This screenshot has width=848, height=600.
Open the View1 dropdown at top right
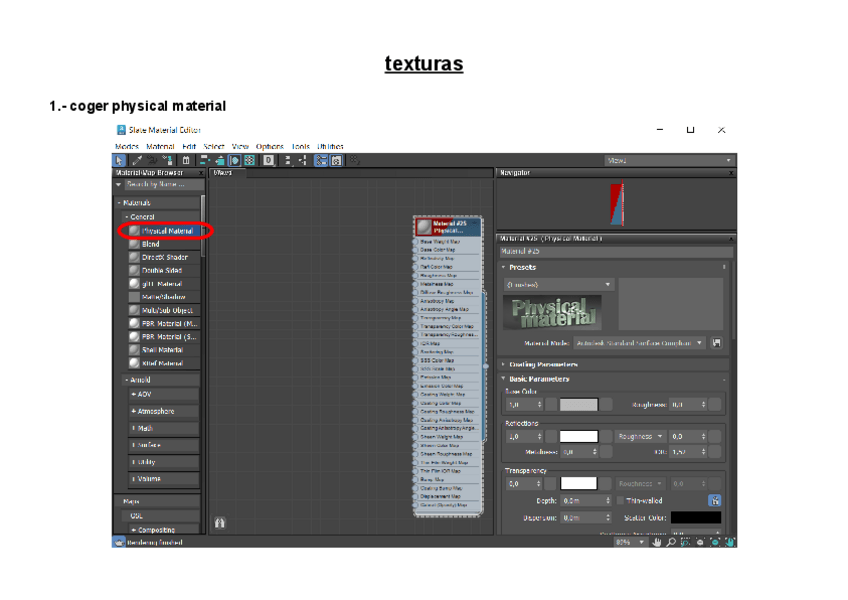pos(669,160)
